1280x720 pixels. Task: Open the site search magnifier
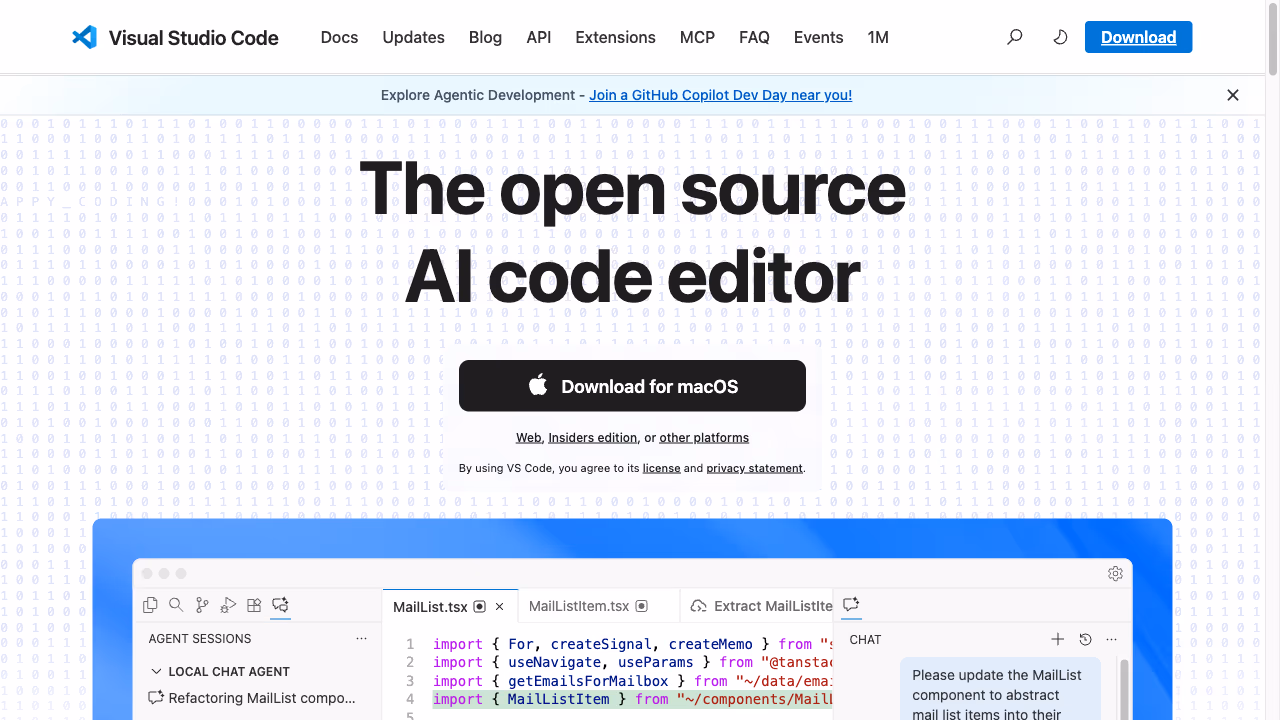click(x=1015, y=37)
